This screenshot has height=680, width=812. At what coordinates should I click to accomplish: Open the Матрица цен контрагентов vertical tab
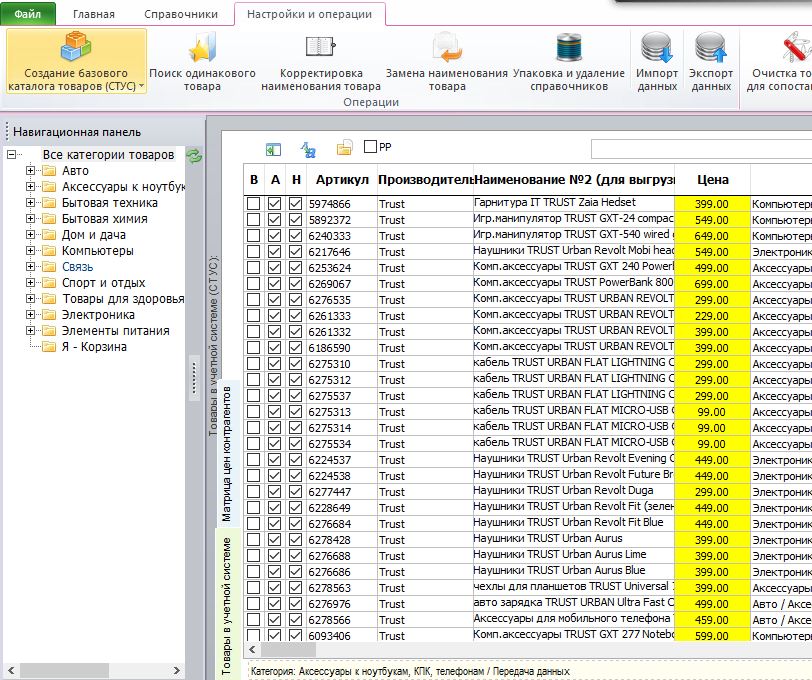227,454
